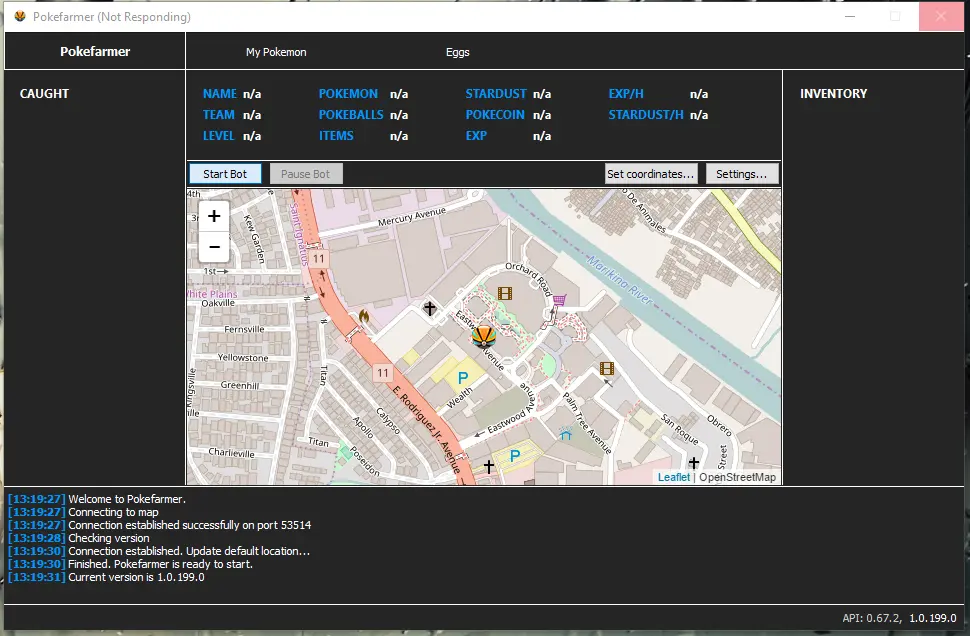The image size is (970, 636).
Task: Click the API: 0.67.2 status bar text
Action: coord(872,617)
